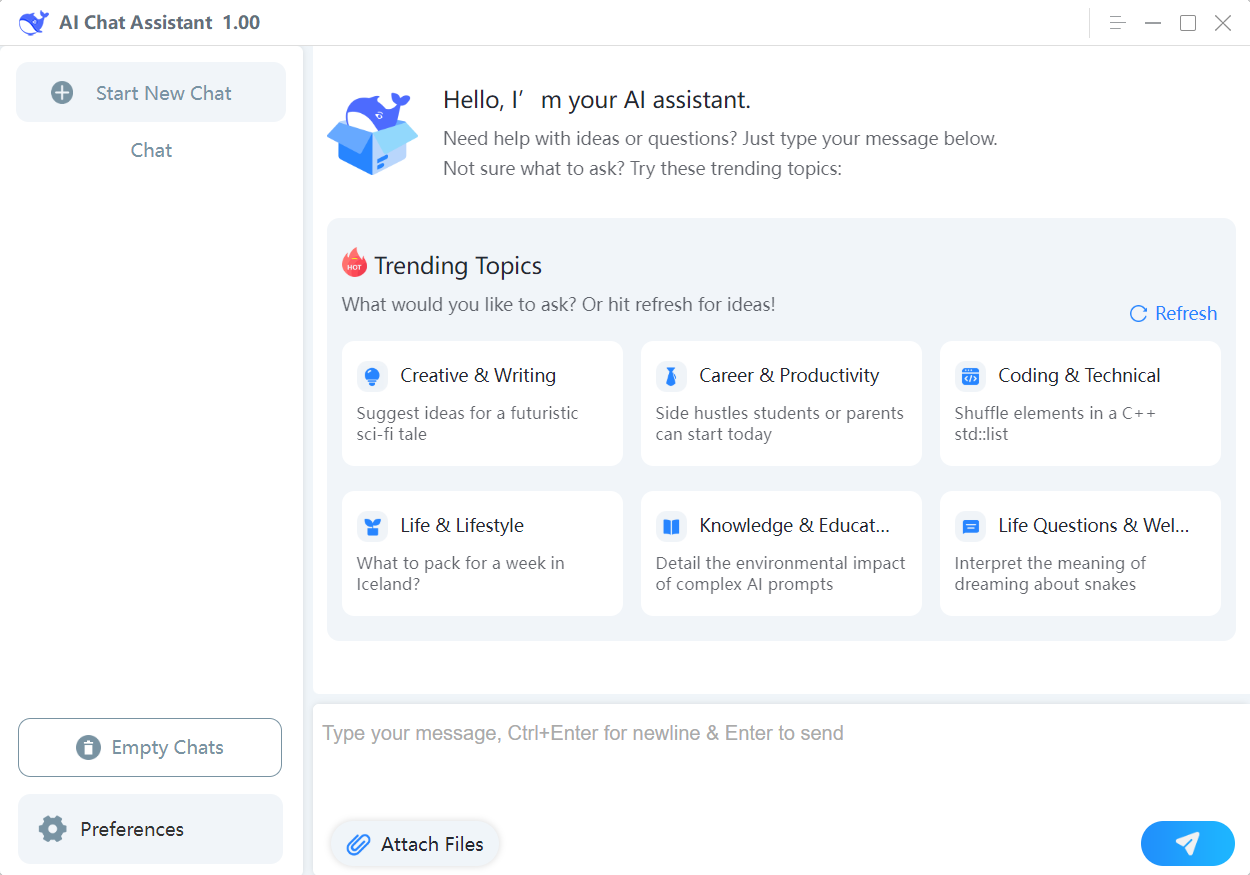Click the Refresh link for new topic ideas

tap(1183, 313)
